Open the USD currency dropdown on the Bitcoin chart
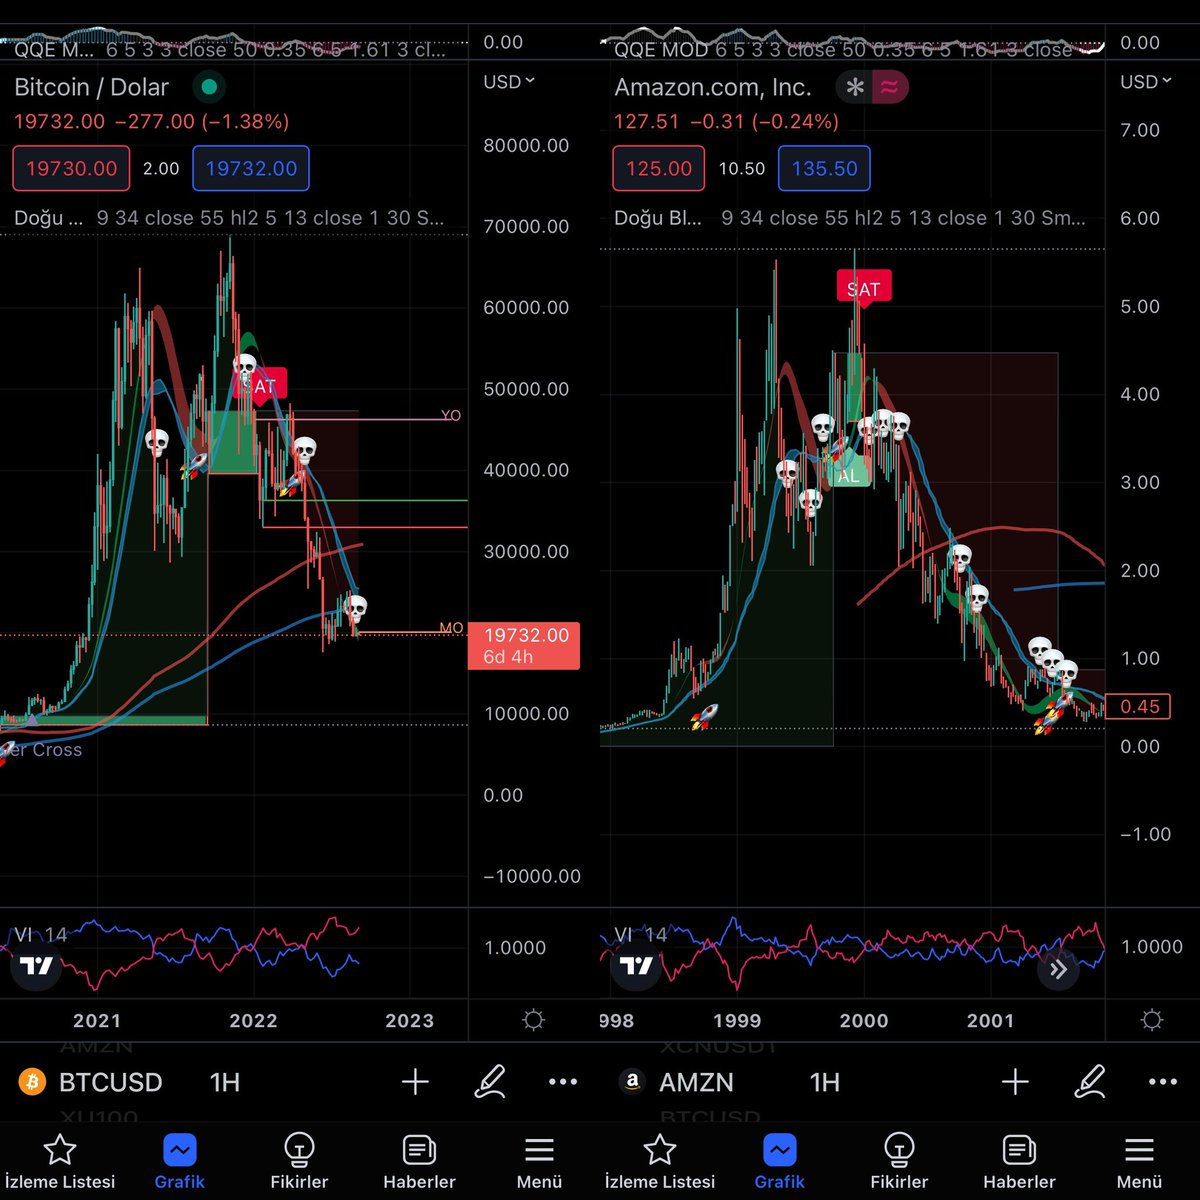 [508, 82]
